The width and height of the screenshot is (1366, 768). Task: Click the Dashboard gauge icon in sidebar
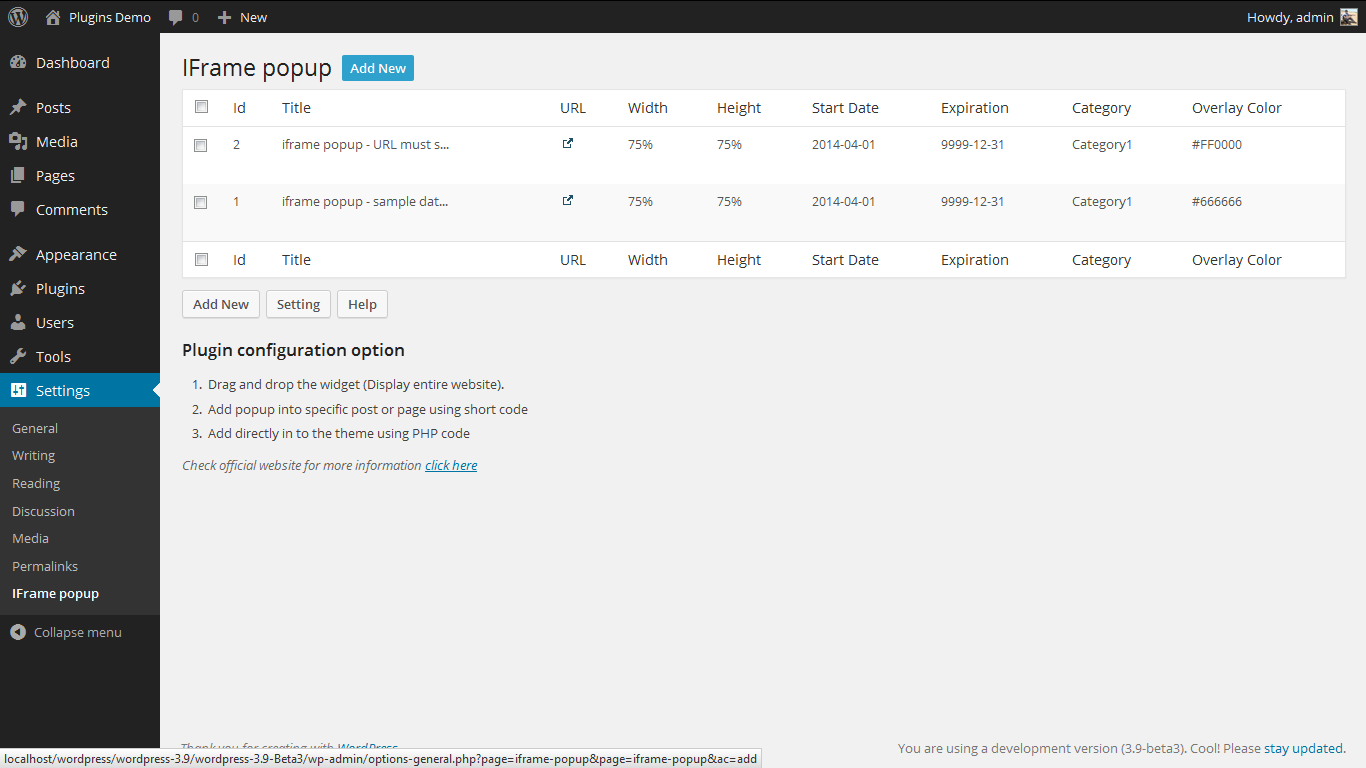click(x=18, y=63)
